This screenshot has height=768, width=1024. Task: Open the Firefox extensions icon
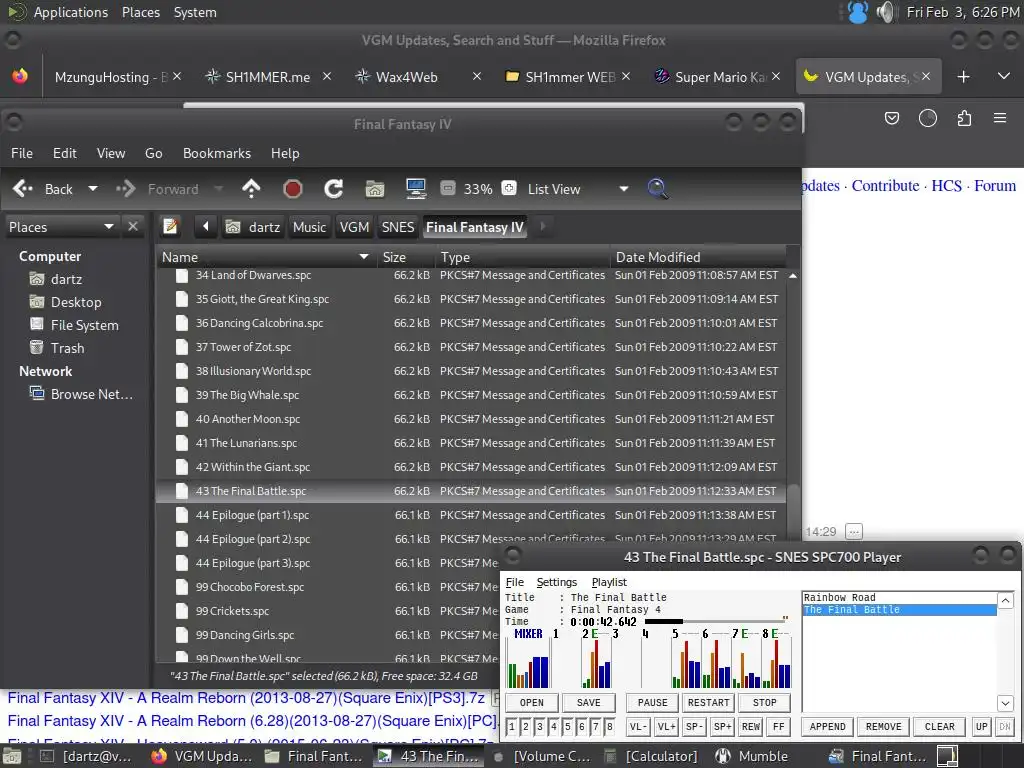964,118
